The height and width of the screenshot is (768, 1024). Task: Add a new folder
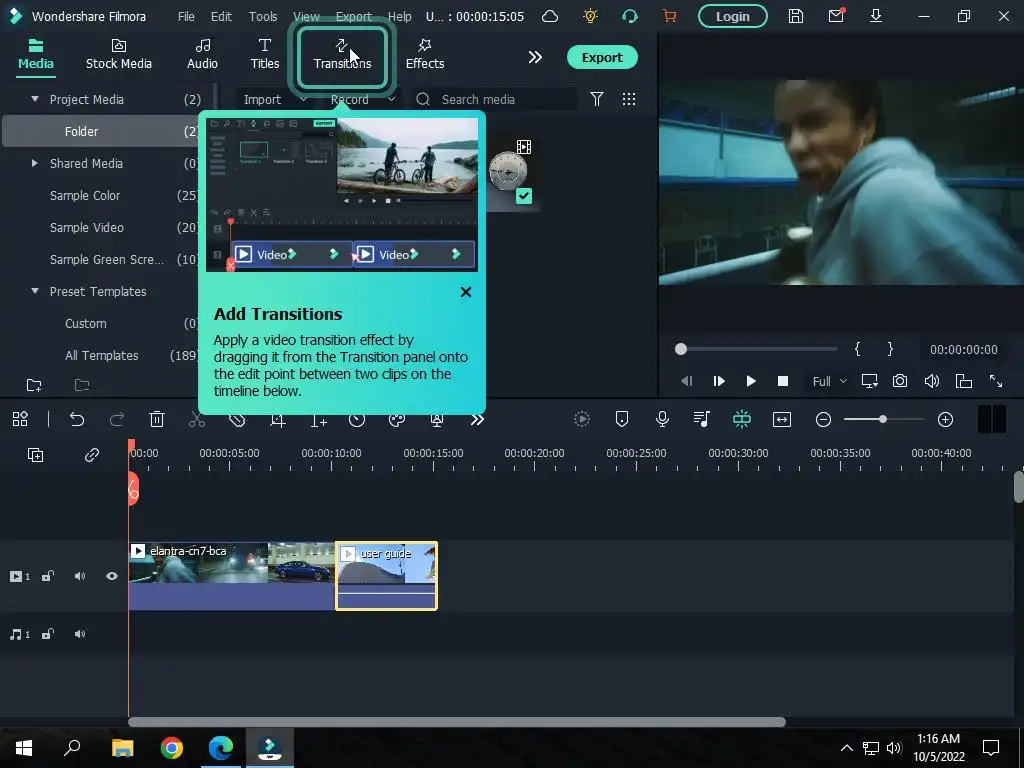coord(34,385)
